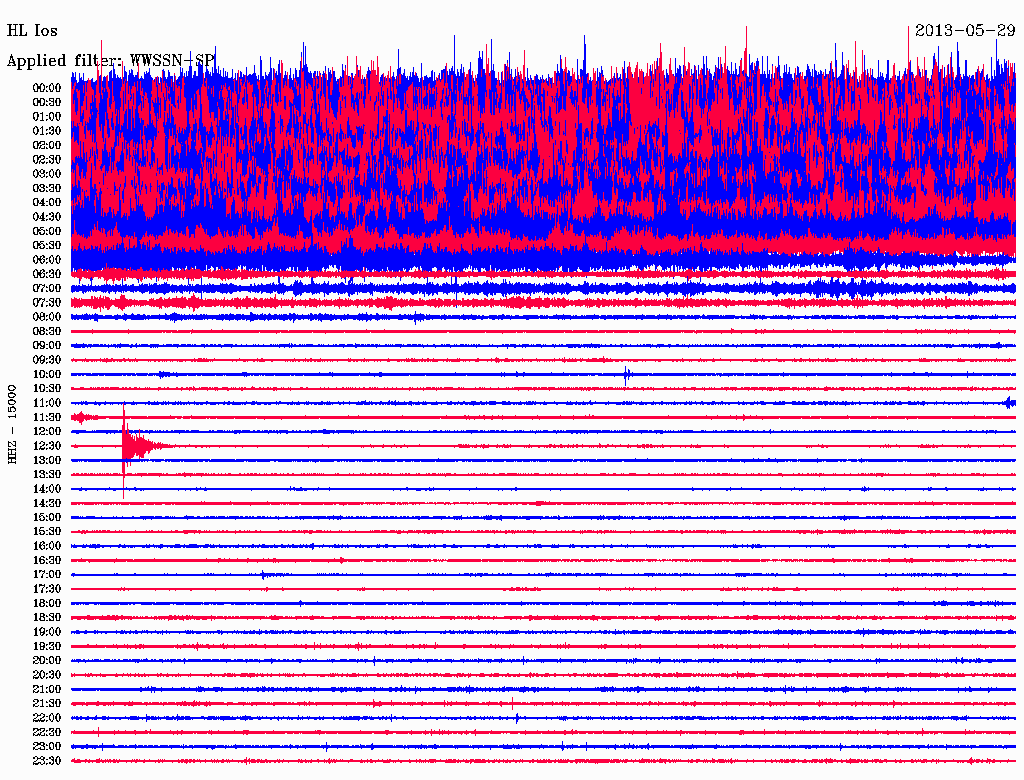
Task: Click the blue spike on 17:00 trace
Action: 263,575
